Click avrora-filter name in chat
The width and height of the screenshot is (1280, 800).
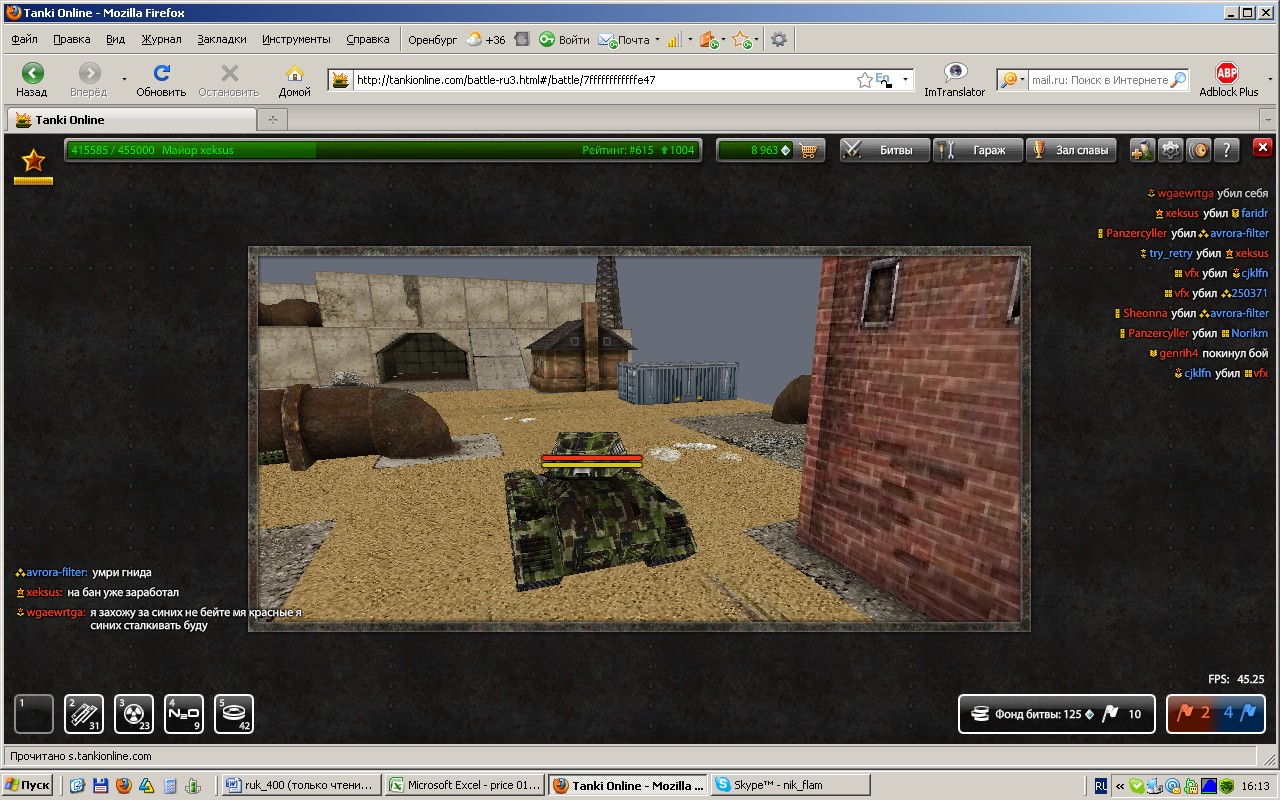[x=57, y=572]
